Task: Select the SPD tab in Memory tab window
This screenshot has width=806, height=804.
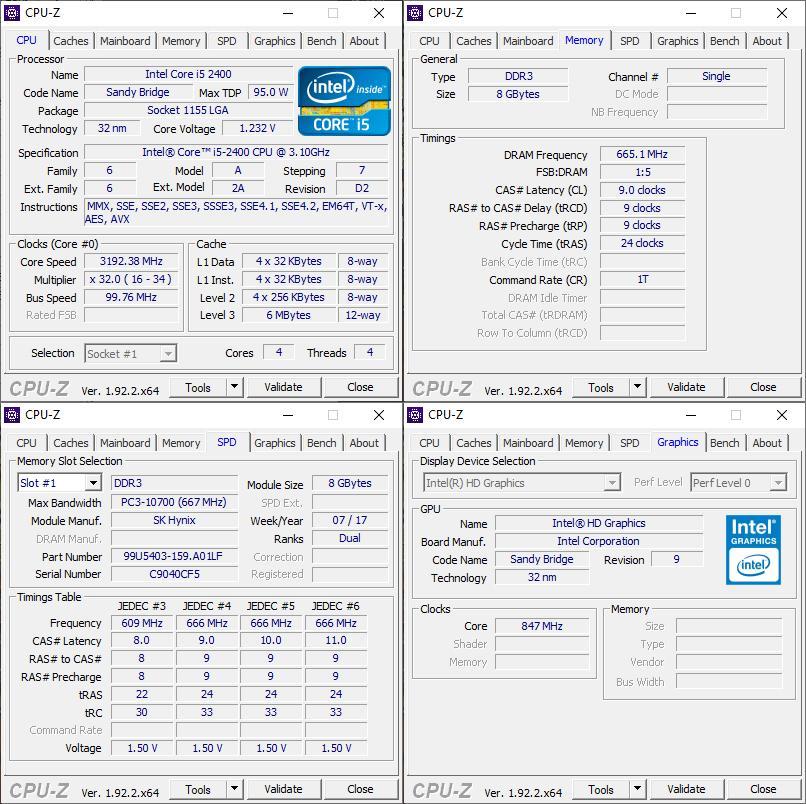Action: click(629, 41)
